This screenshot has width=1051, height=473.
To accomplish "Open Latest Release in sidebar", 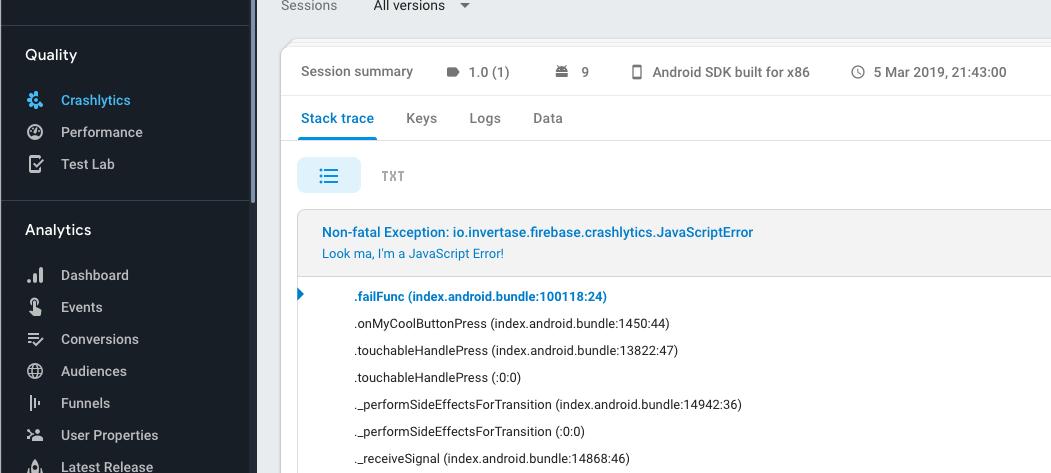I will [107, 466].
